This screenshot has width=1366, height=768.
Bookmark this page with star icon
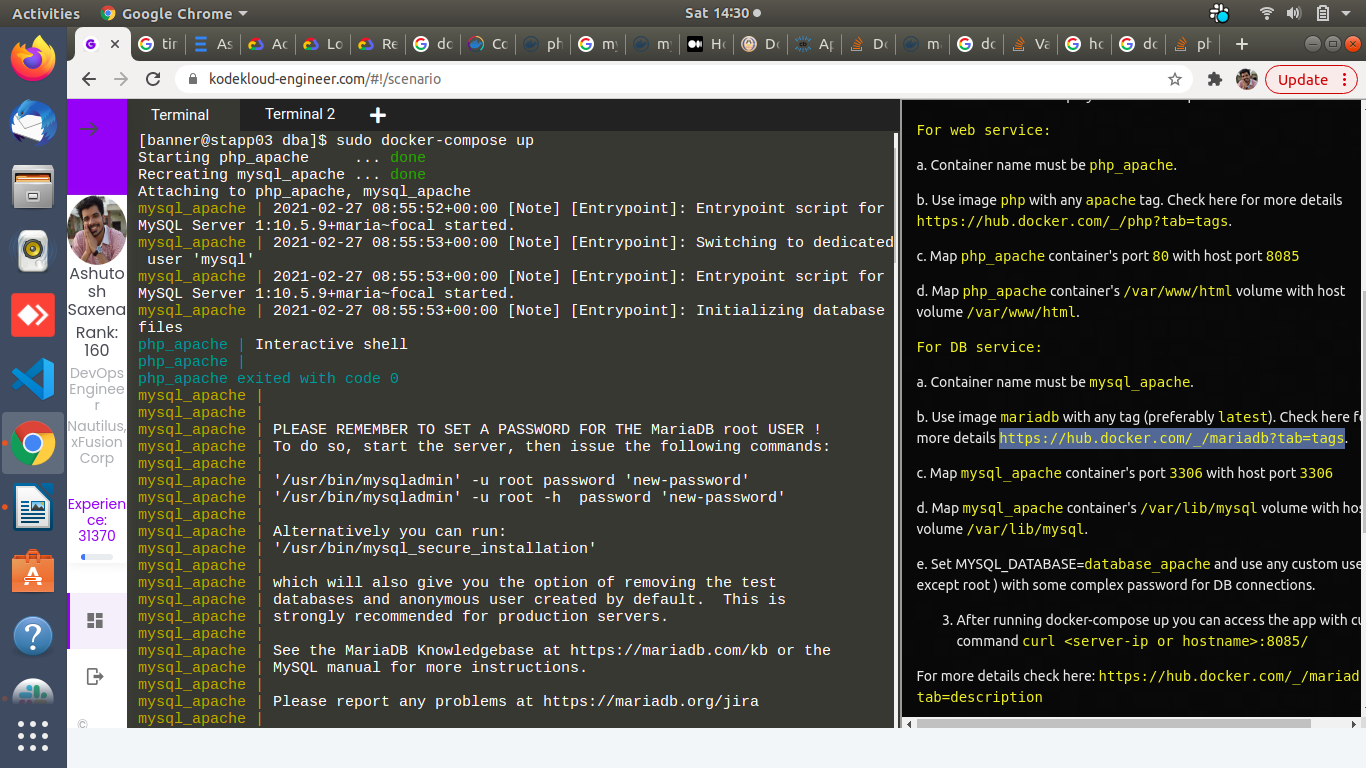coord(1175,79)
